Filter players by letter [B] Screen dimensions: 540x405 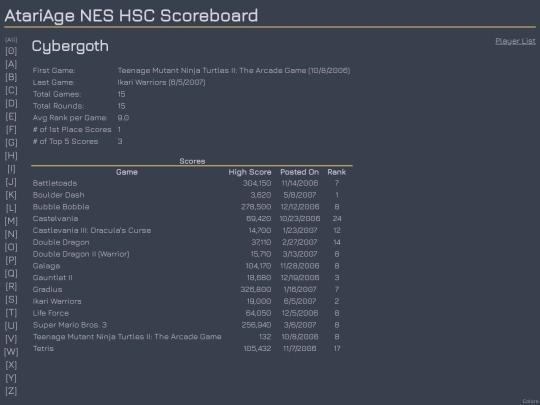11,77
